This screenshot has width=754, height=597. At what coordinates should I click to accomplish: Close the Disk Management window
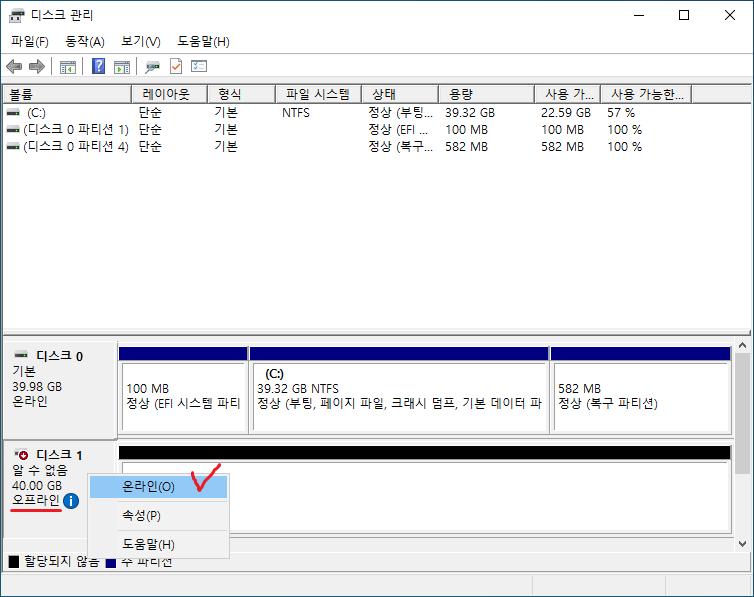(x=729, y=15)
